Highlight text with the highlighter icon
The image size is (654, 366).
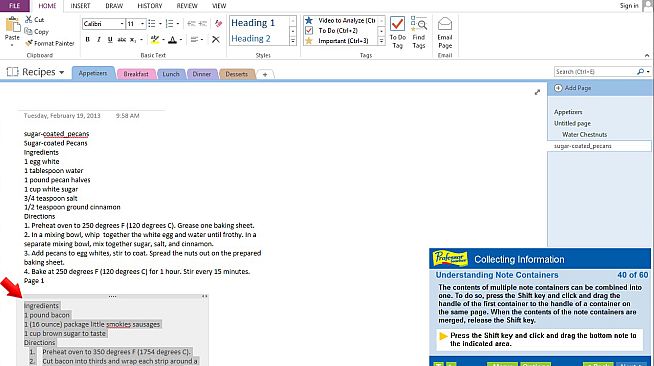155,40
